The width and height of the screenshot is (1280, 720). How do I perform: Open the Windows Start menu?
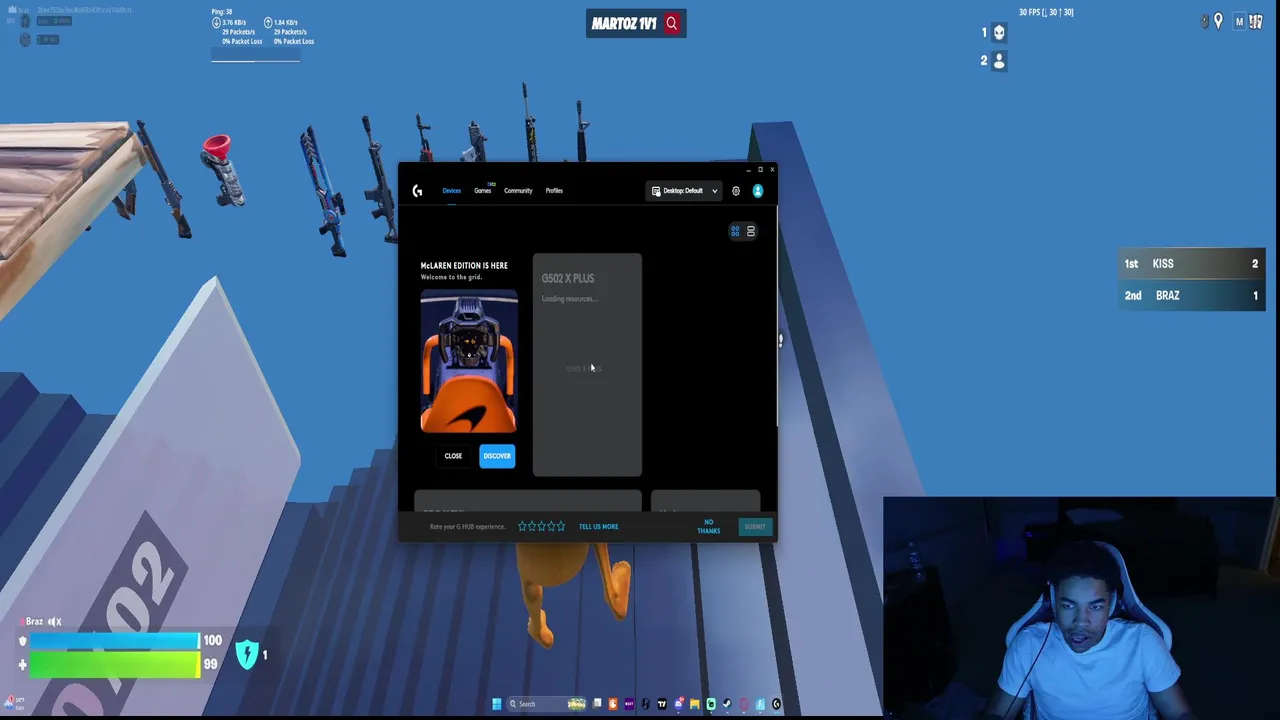(497, 704)
